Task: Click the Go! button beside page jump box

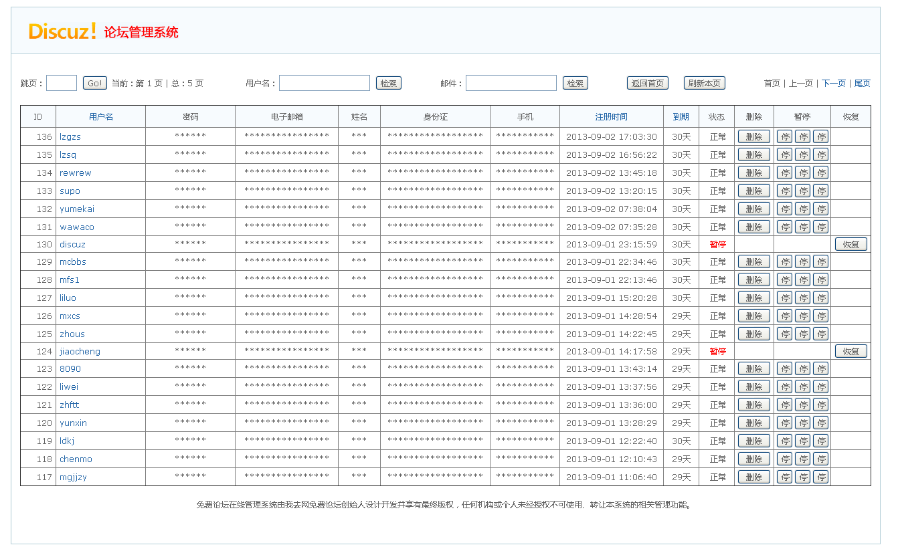Action: [95, 83]
